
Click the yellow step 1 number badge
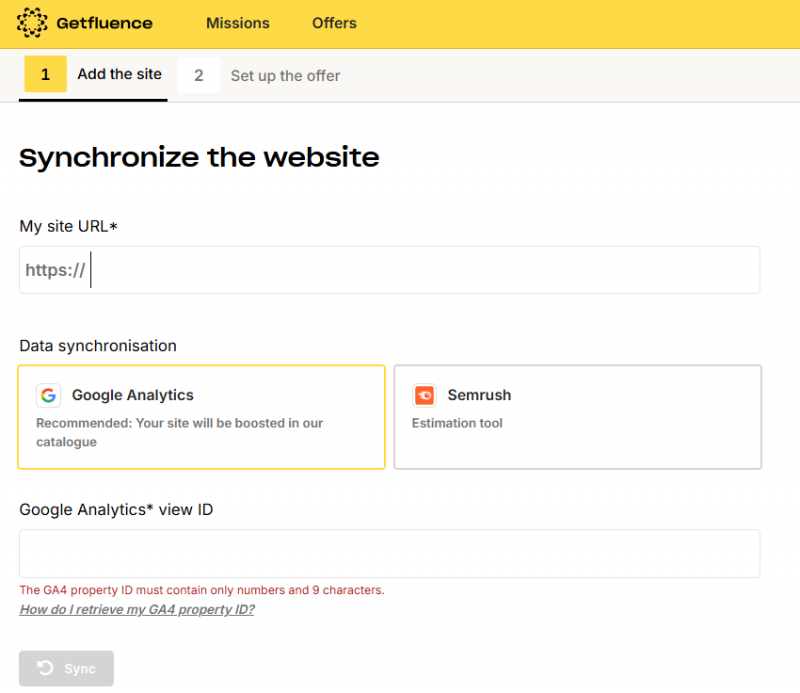45,75
